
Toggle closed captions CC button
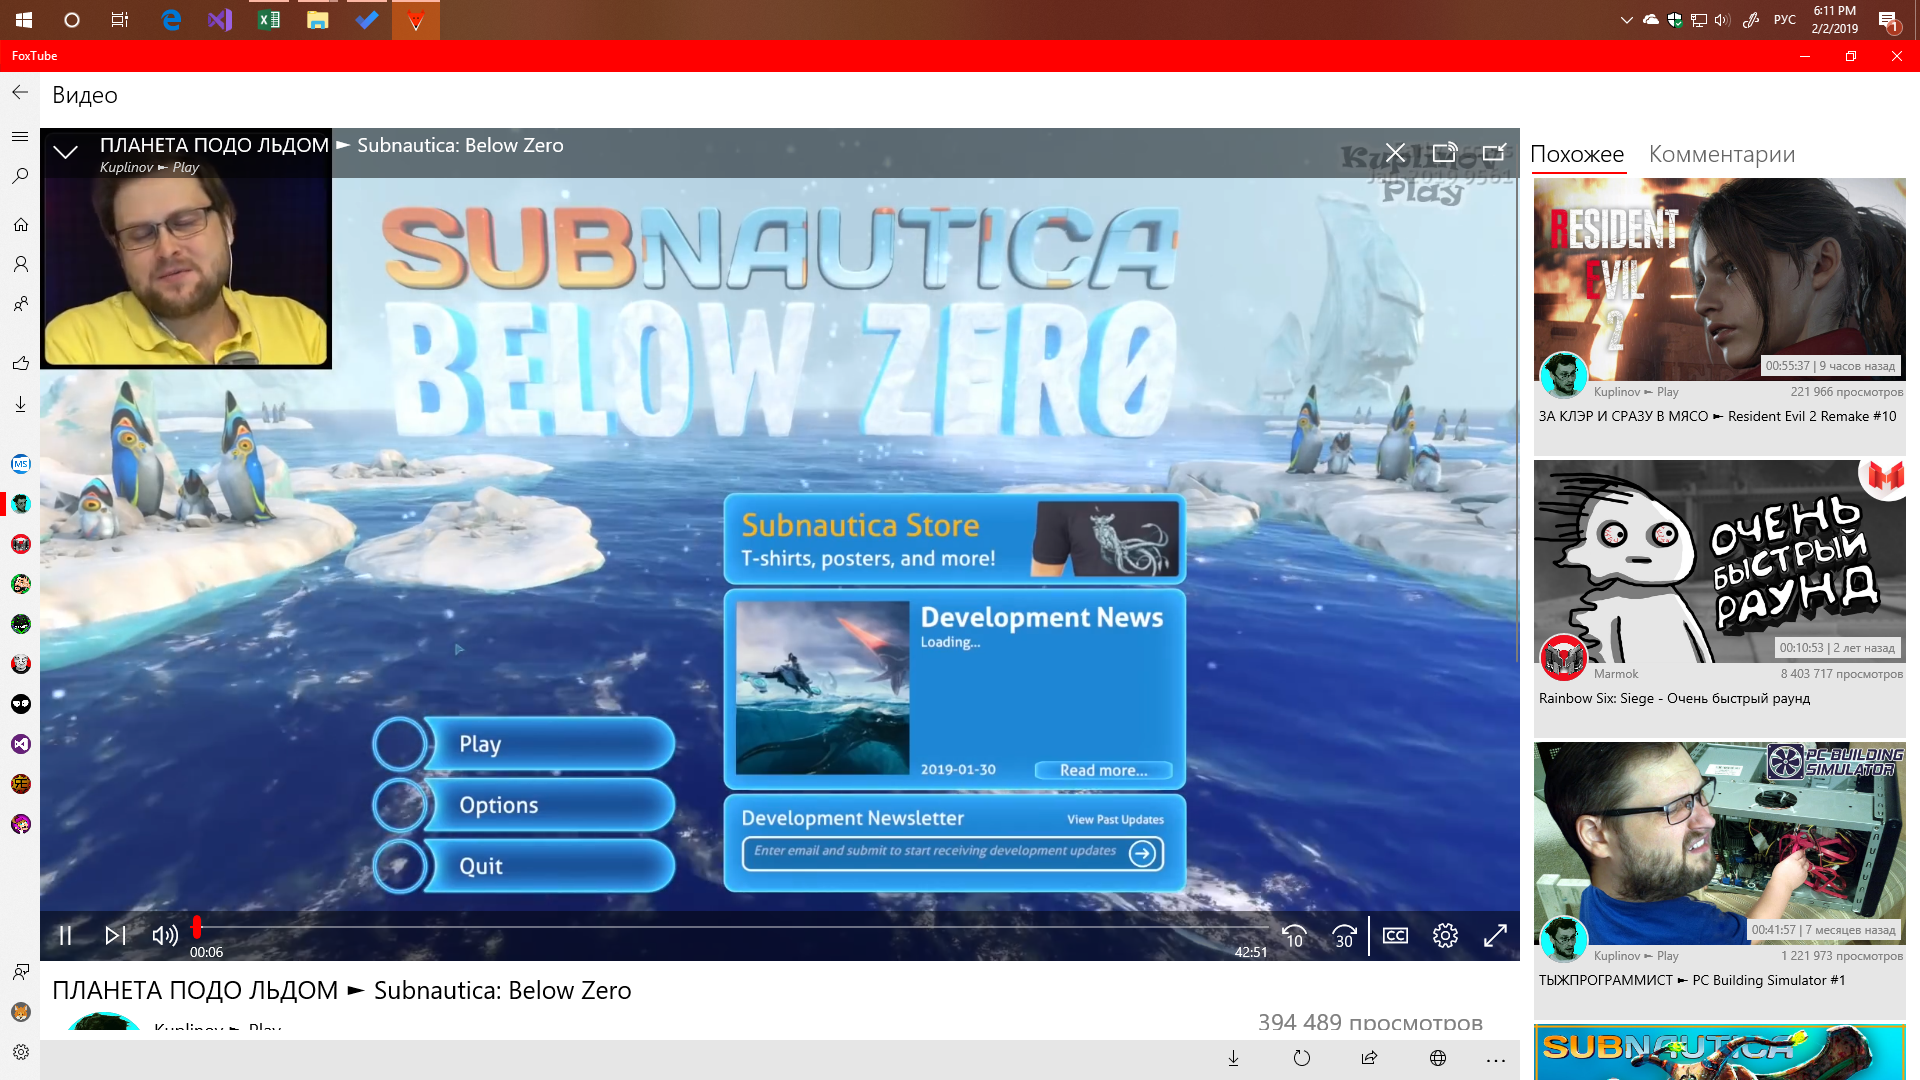(x=1395, y=936)
